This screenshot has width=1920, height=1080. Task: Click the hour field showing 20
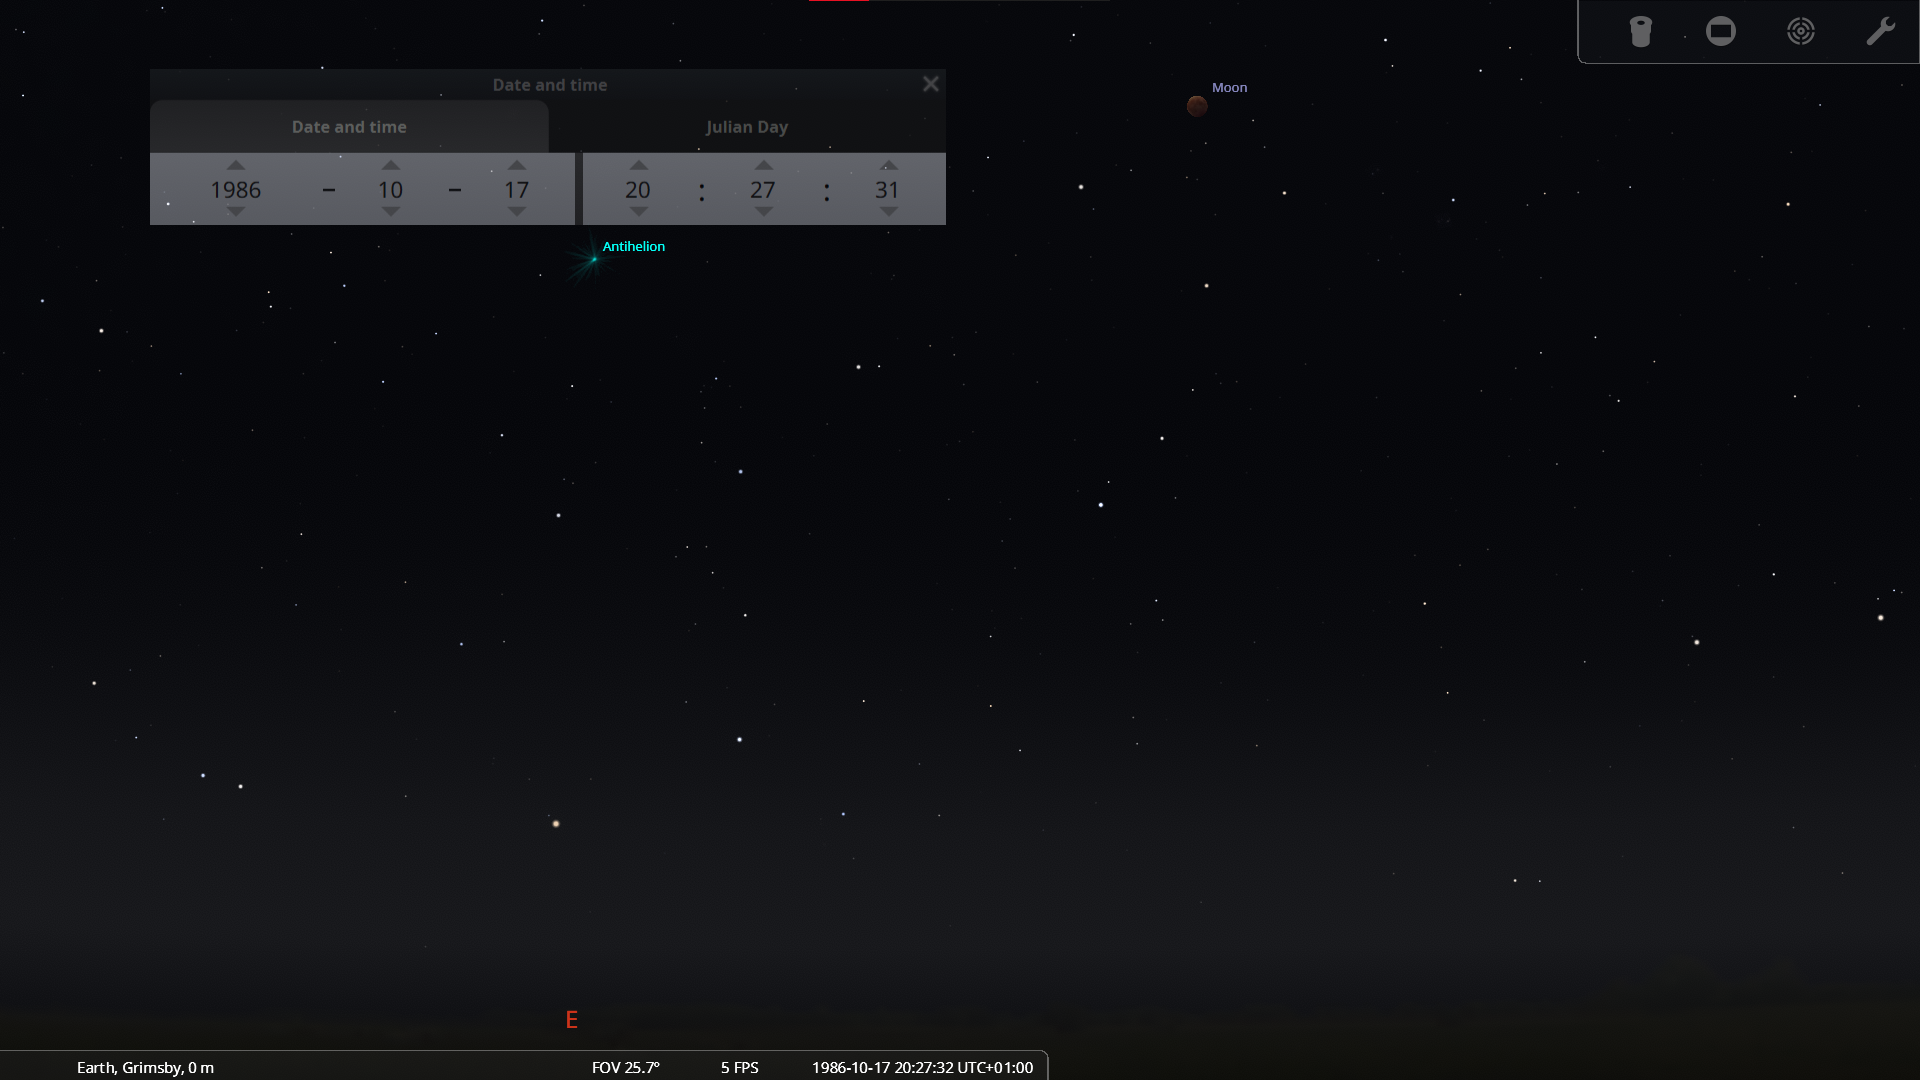pos(638,189)
